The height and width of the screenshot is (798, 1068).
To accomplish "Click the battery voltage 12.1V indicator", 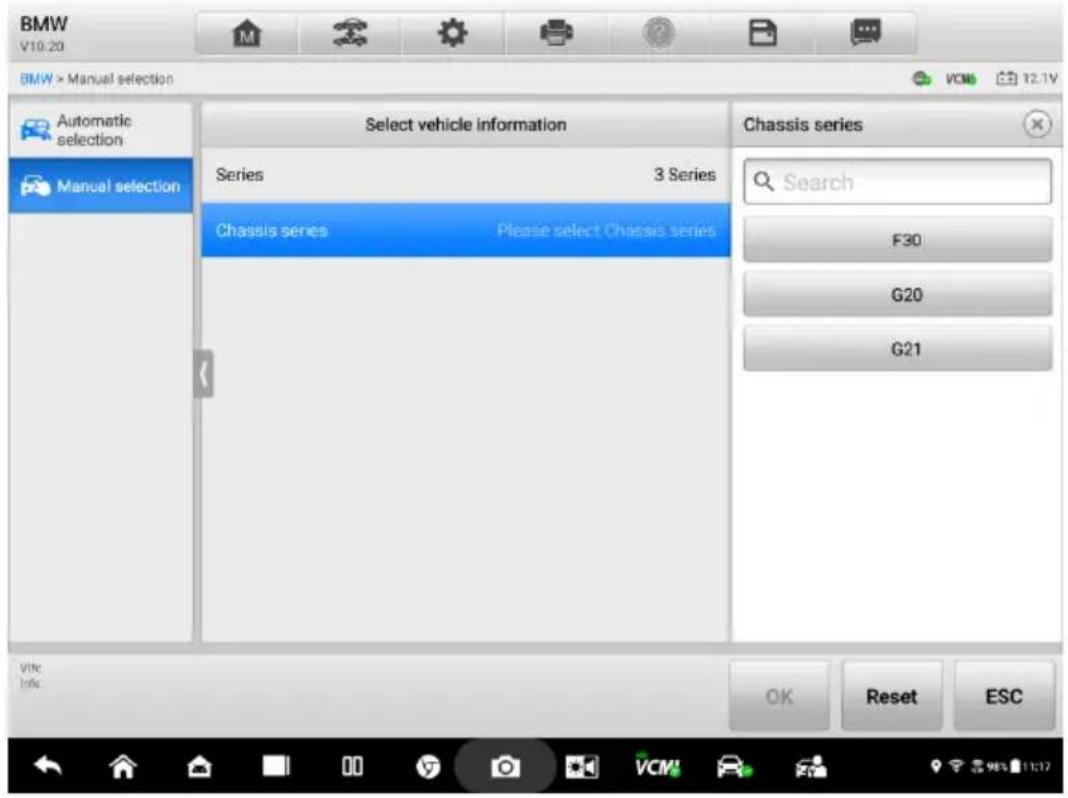I will point(1026,79).
